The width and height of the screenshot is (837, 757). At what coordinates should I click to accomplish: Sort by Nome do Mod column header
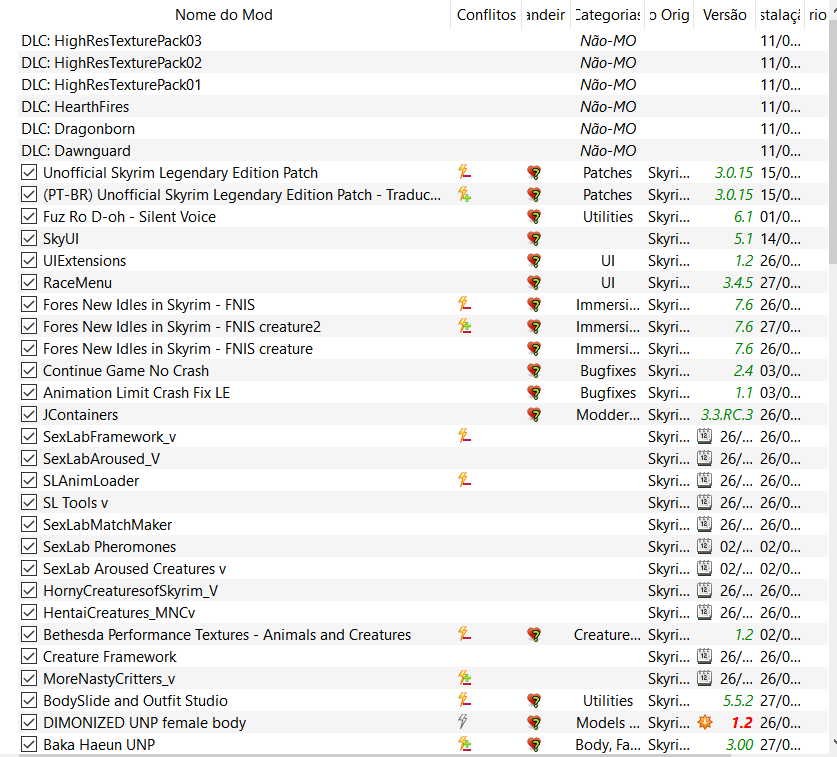224,14
